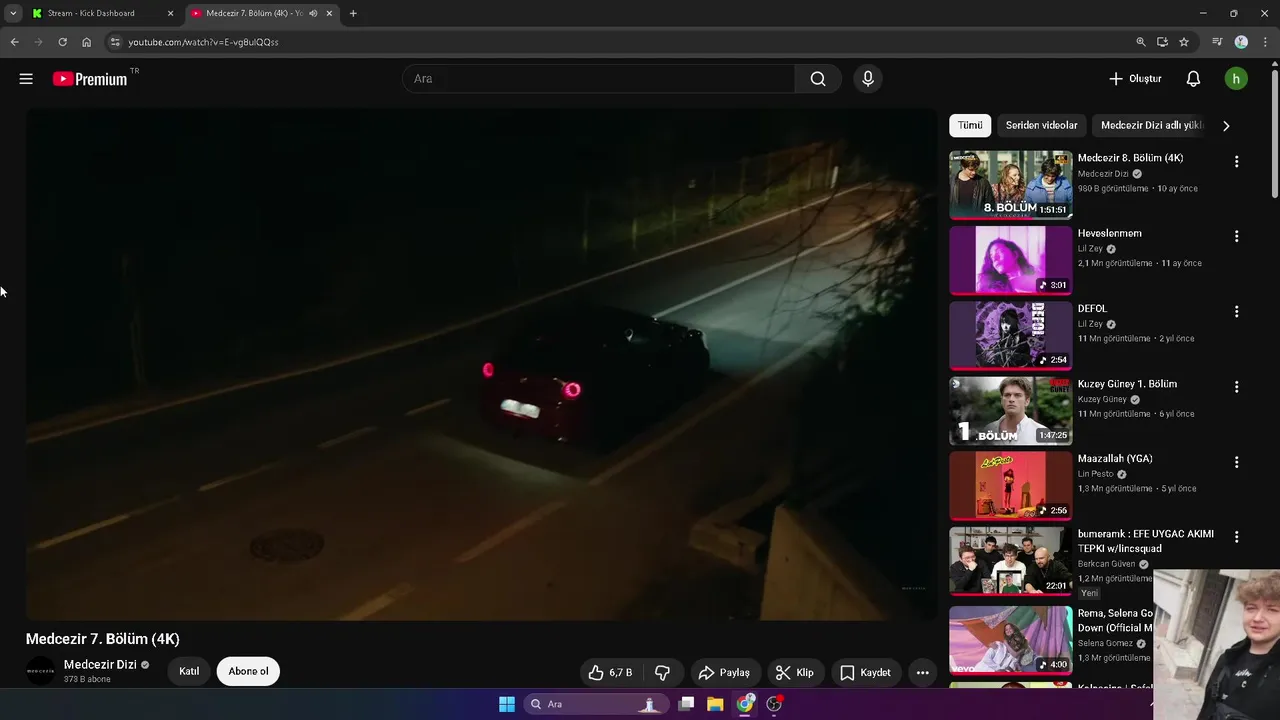Open the more actions ellipsis under video
1280x720 pixels.
pos(922,672)
